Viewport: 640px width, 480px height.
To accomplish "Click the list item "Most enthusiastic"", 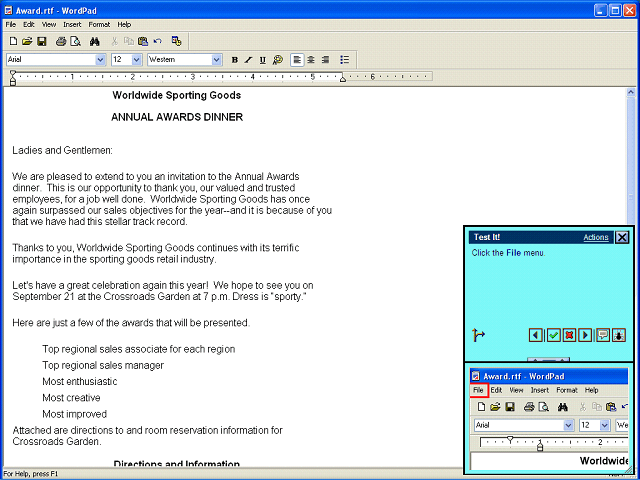I will [80, 382].
